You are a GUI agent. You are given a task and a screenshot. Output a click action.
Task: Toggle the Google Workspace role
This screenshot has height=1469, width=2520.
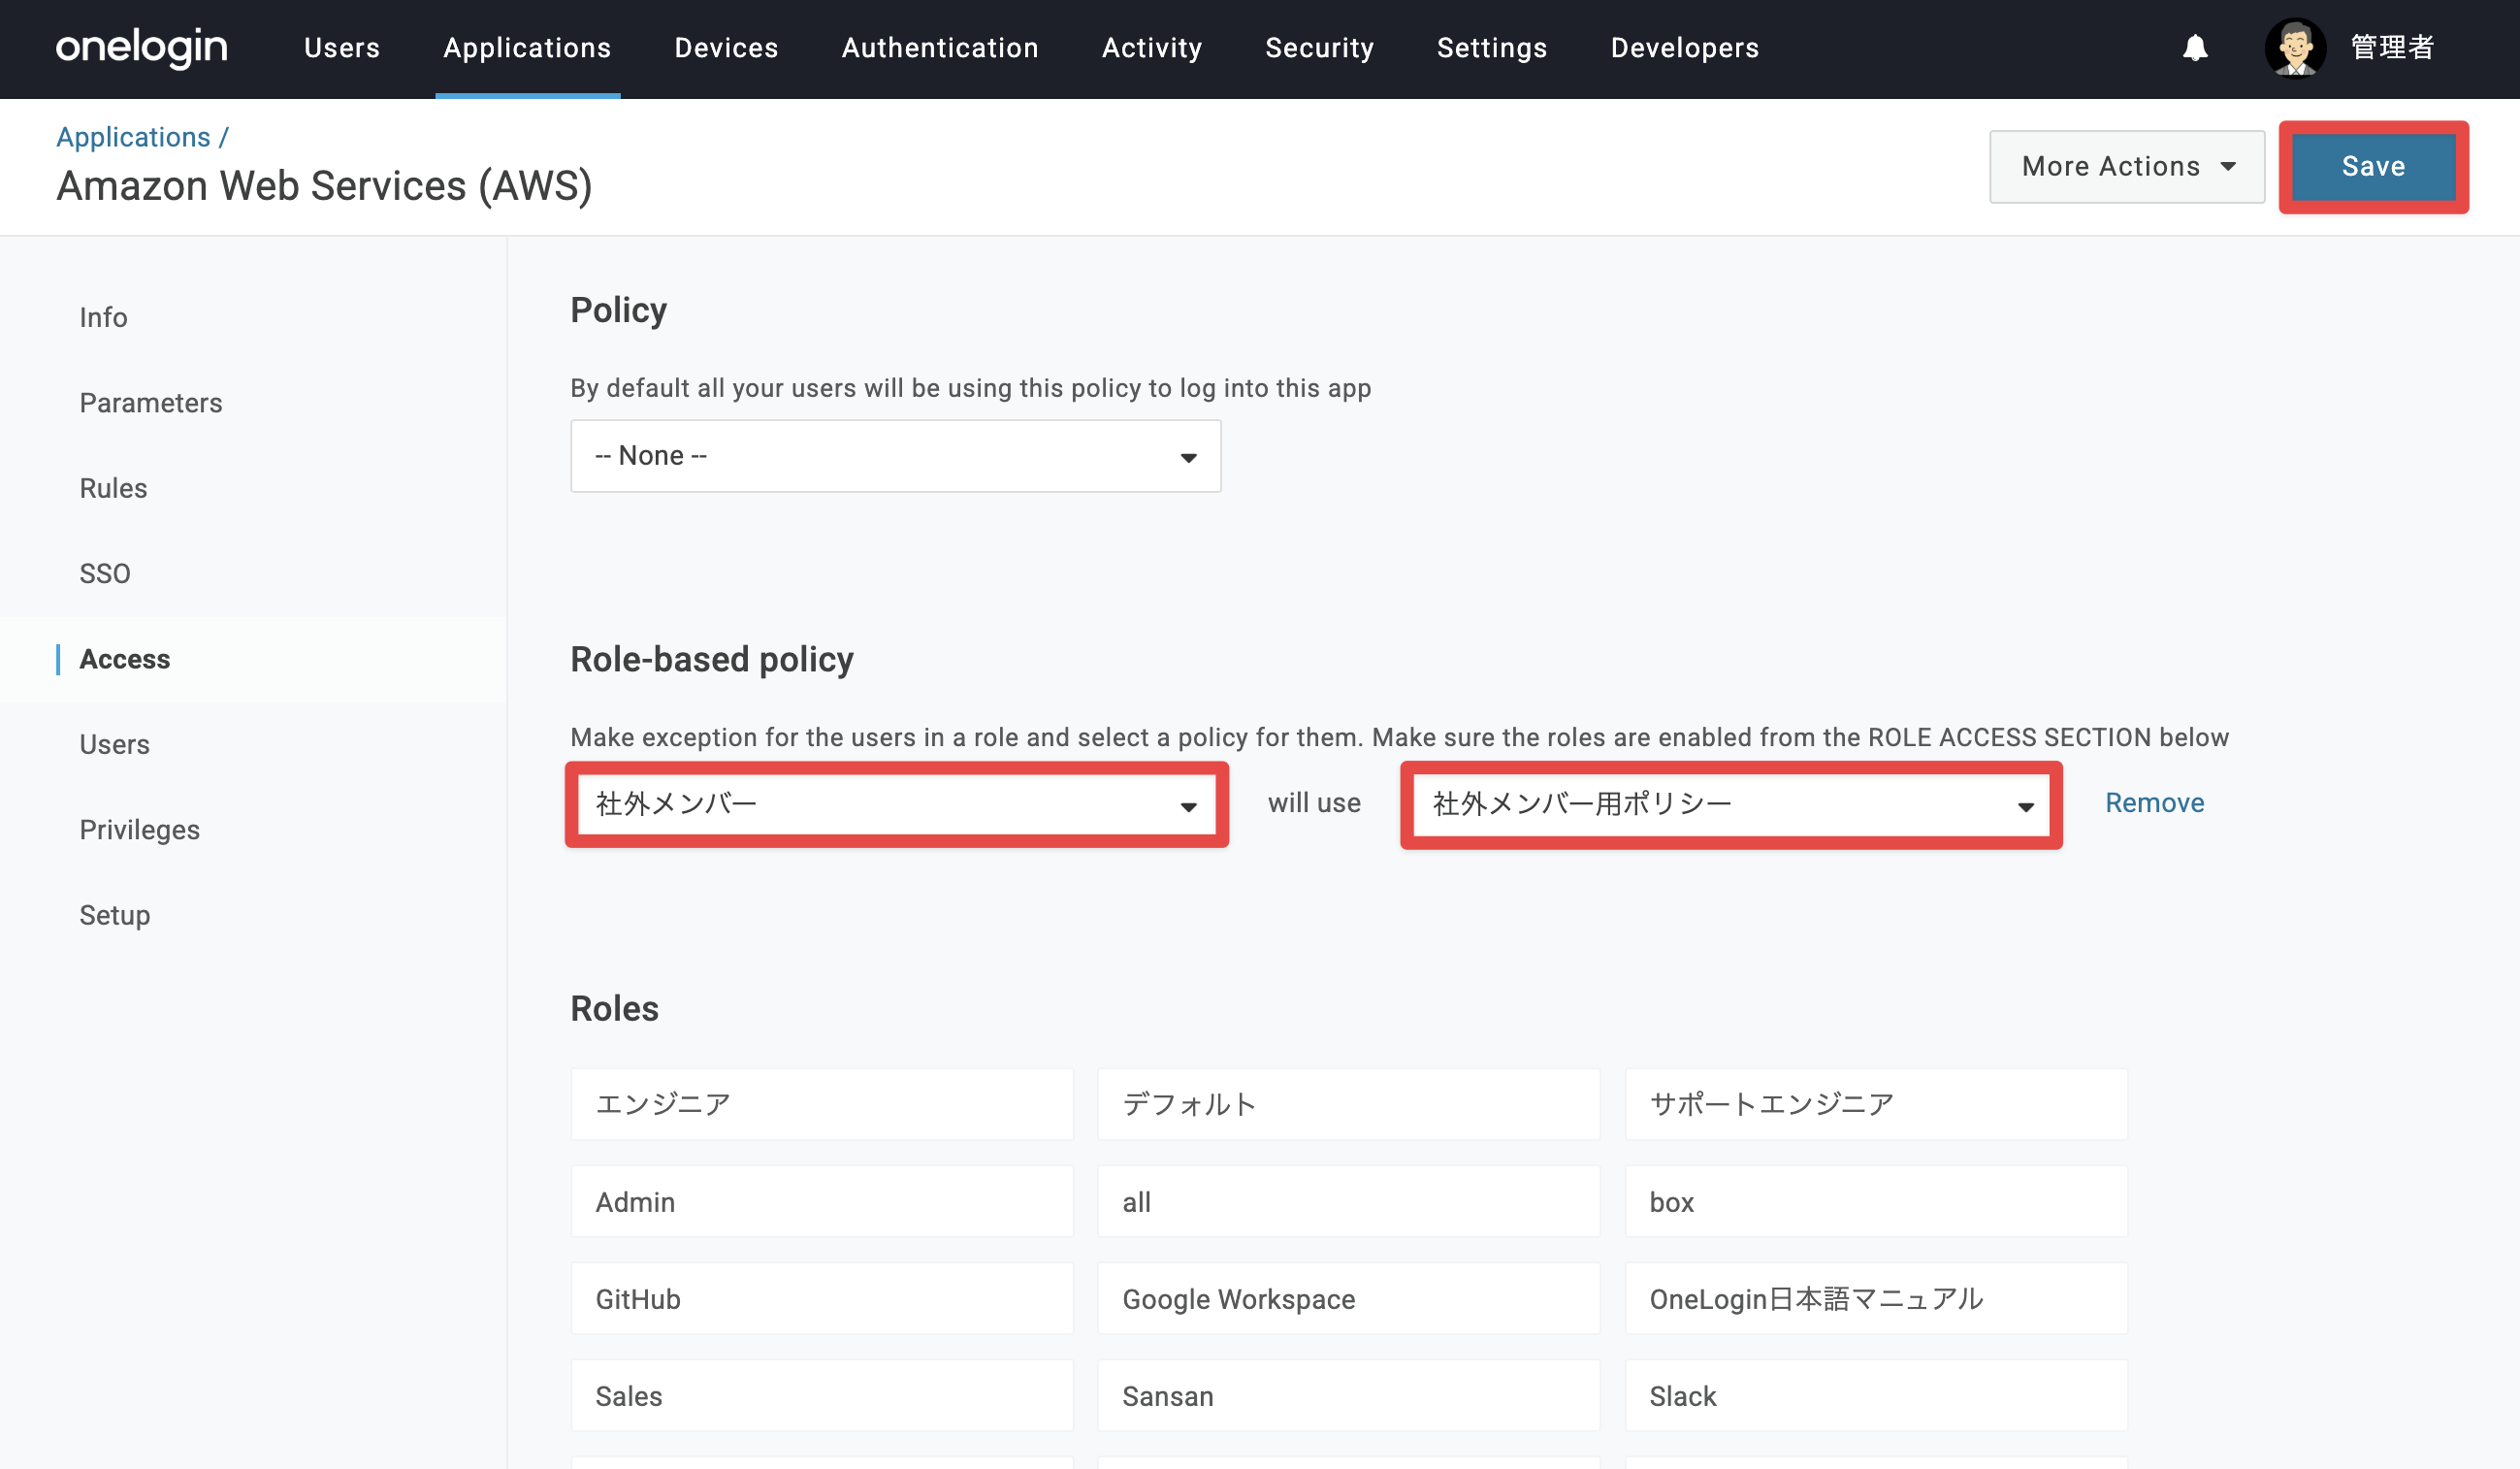point(1349,1298)
